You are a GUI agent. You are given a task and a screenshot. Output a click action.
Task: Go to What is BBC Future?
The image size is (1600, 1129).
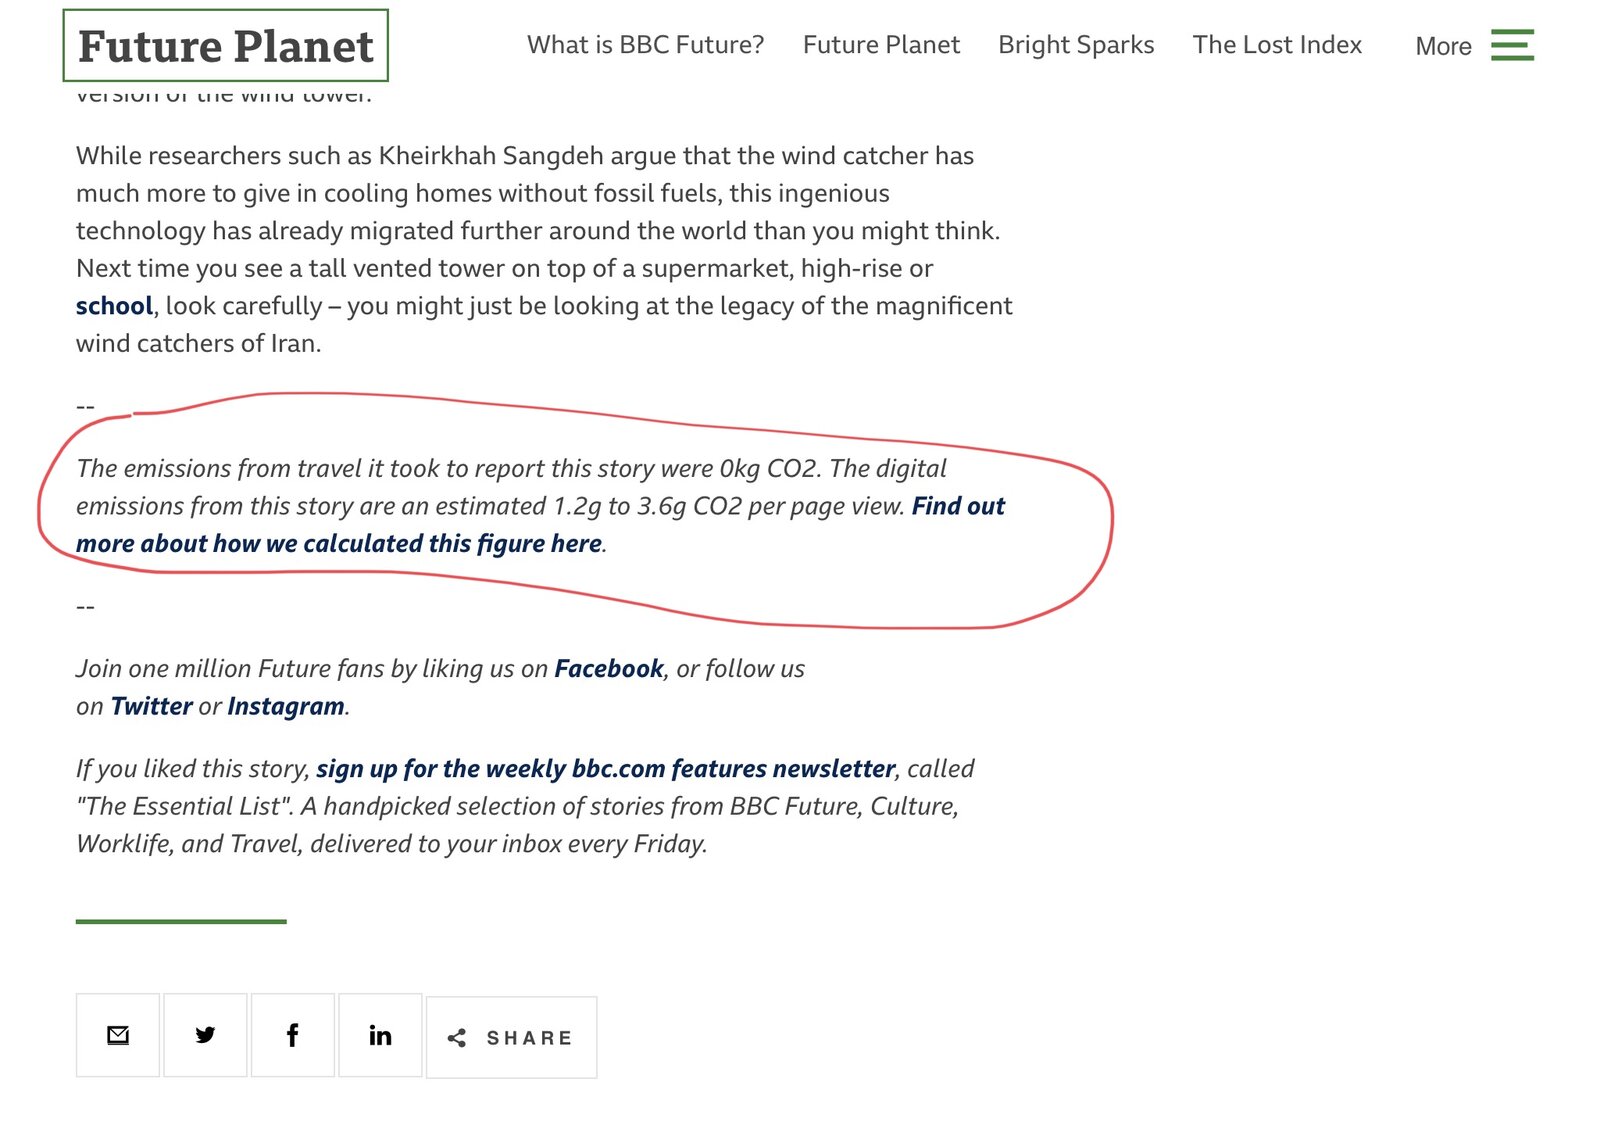tap(645, 45)
